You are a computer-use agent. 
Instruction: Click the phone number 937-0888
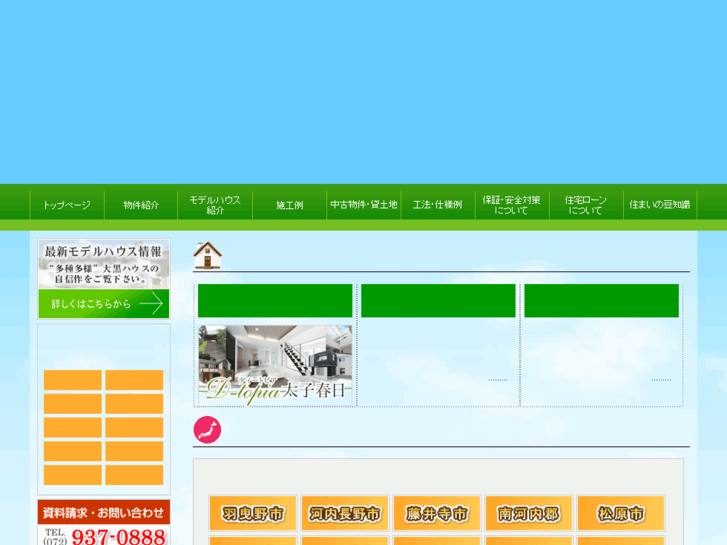(x=119, y=537)
